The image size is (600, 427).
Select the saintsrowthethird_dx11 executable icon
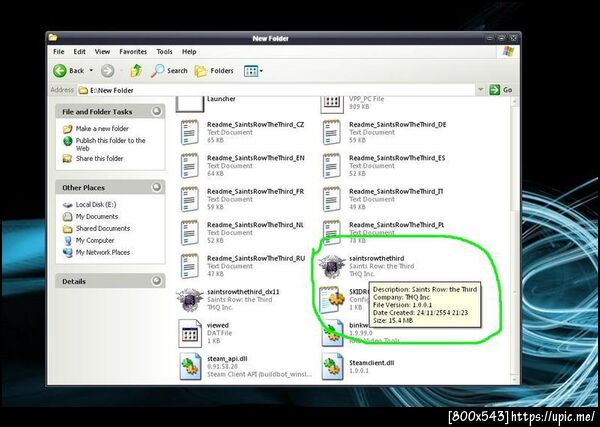190,300
